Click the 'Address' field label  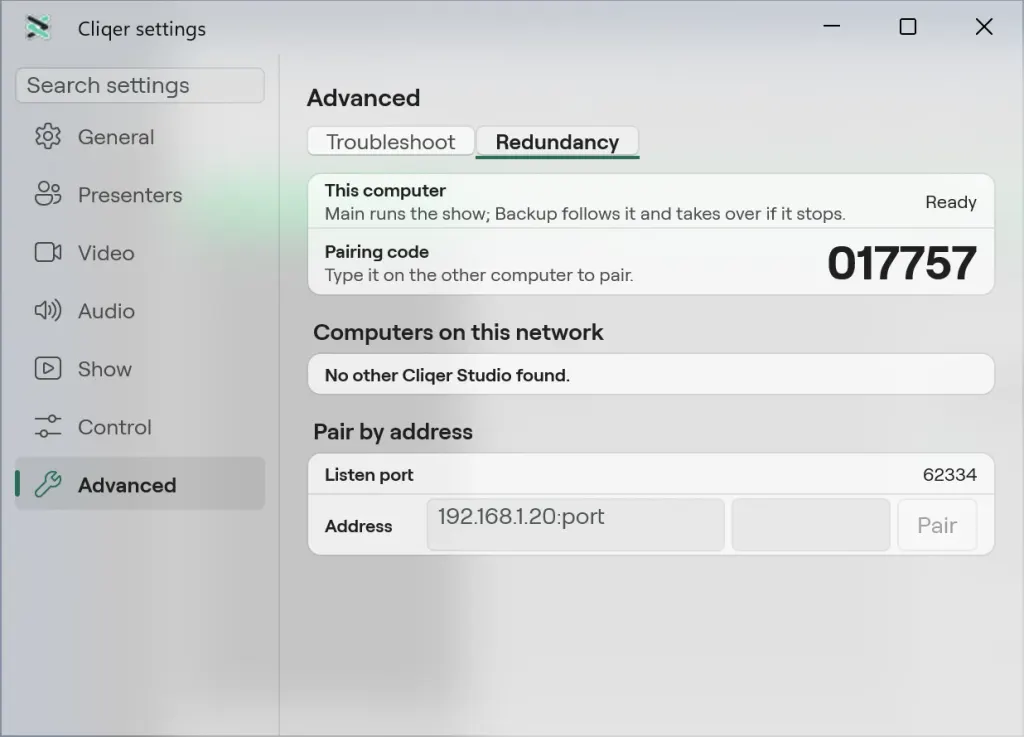359,526
